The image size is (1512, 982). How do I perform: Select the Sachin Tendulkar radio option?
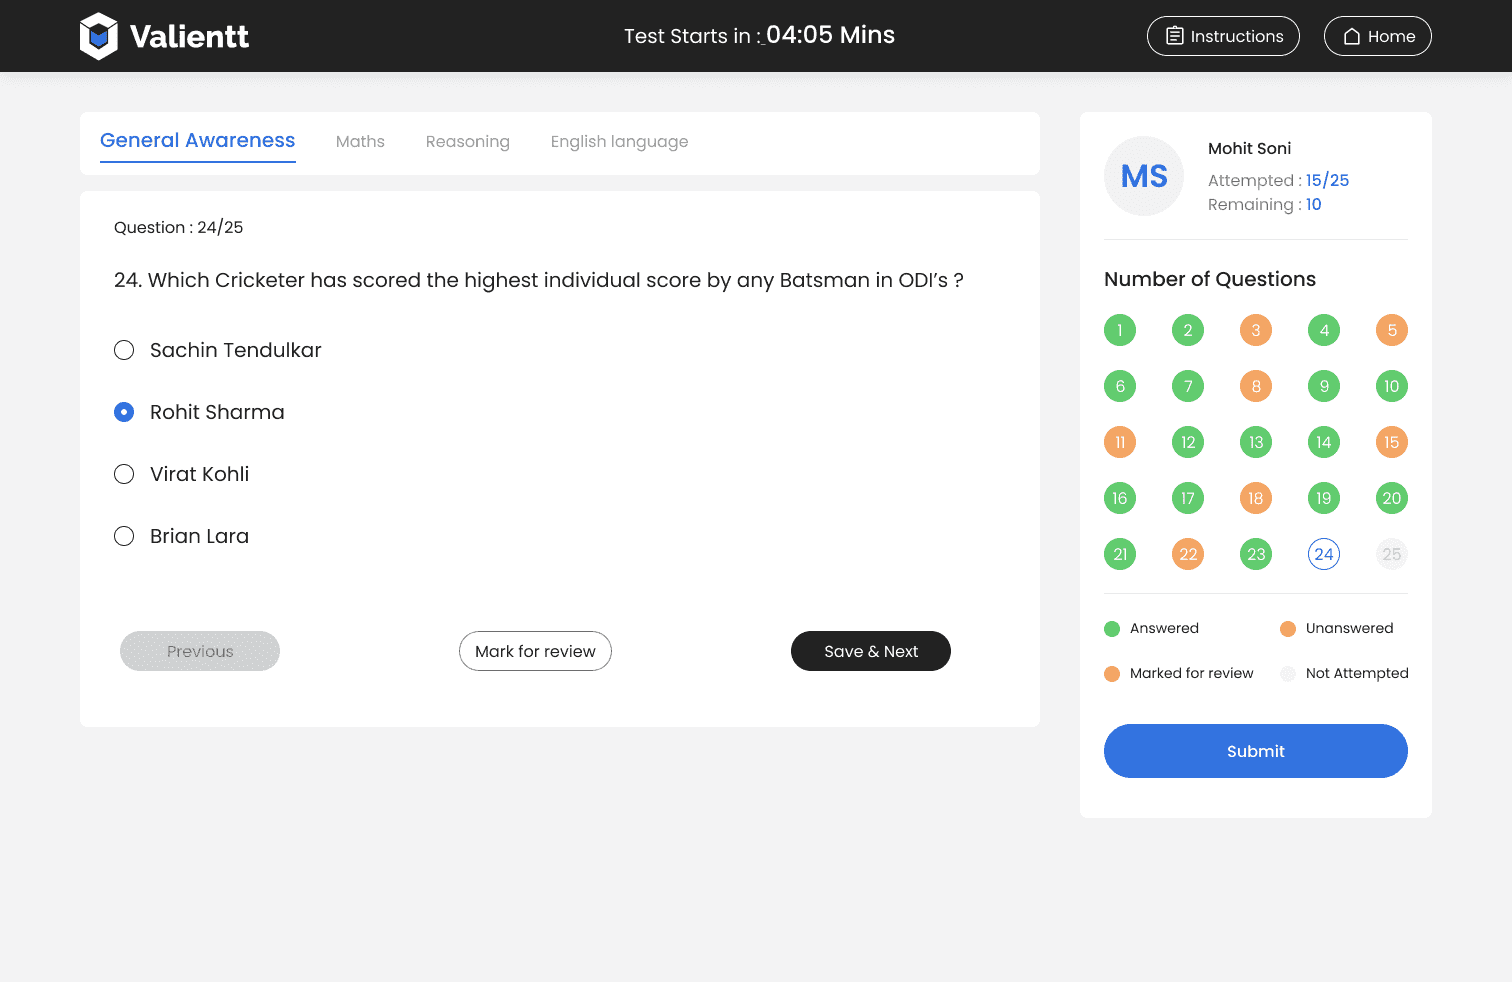pos(124,350)
